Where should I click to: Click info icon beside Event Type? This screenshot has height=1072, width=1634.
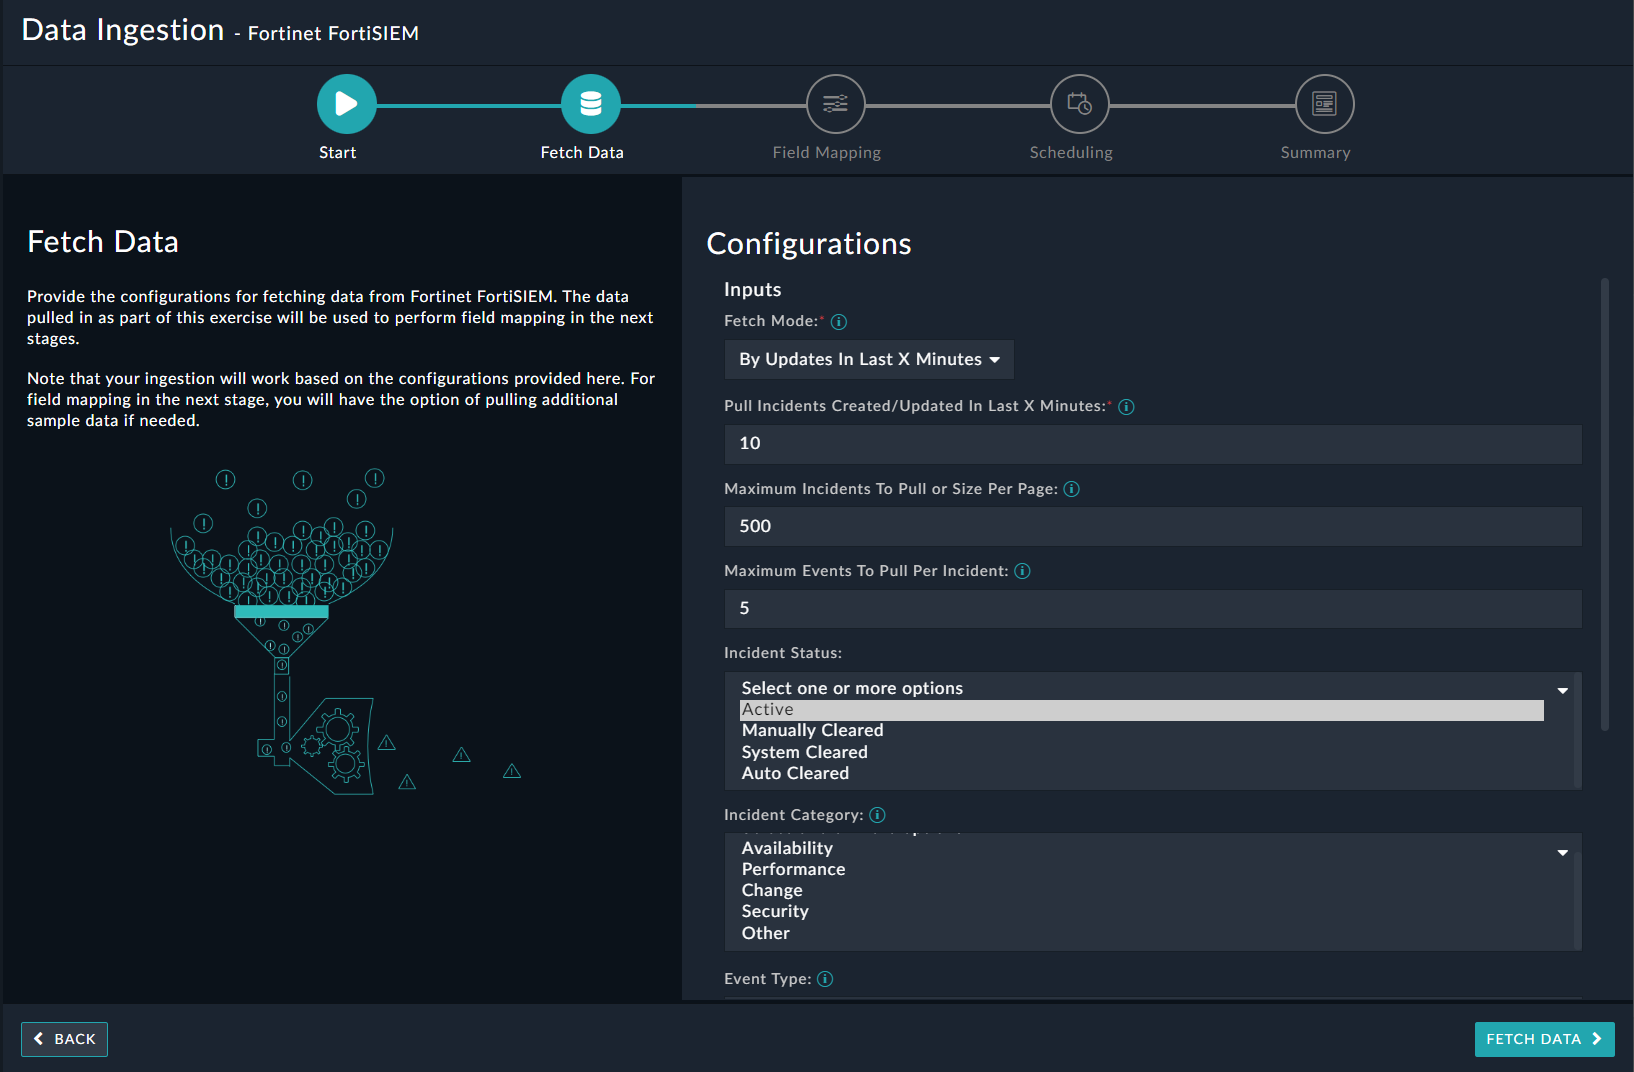pos(825,979)
